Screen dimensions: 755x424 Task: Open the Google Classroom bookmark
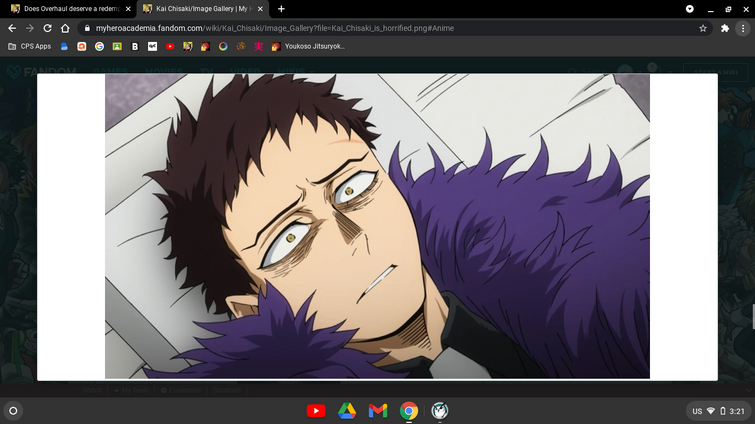(x=117, y=46)
